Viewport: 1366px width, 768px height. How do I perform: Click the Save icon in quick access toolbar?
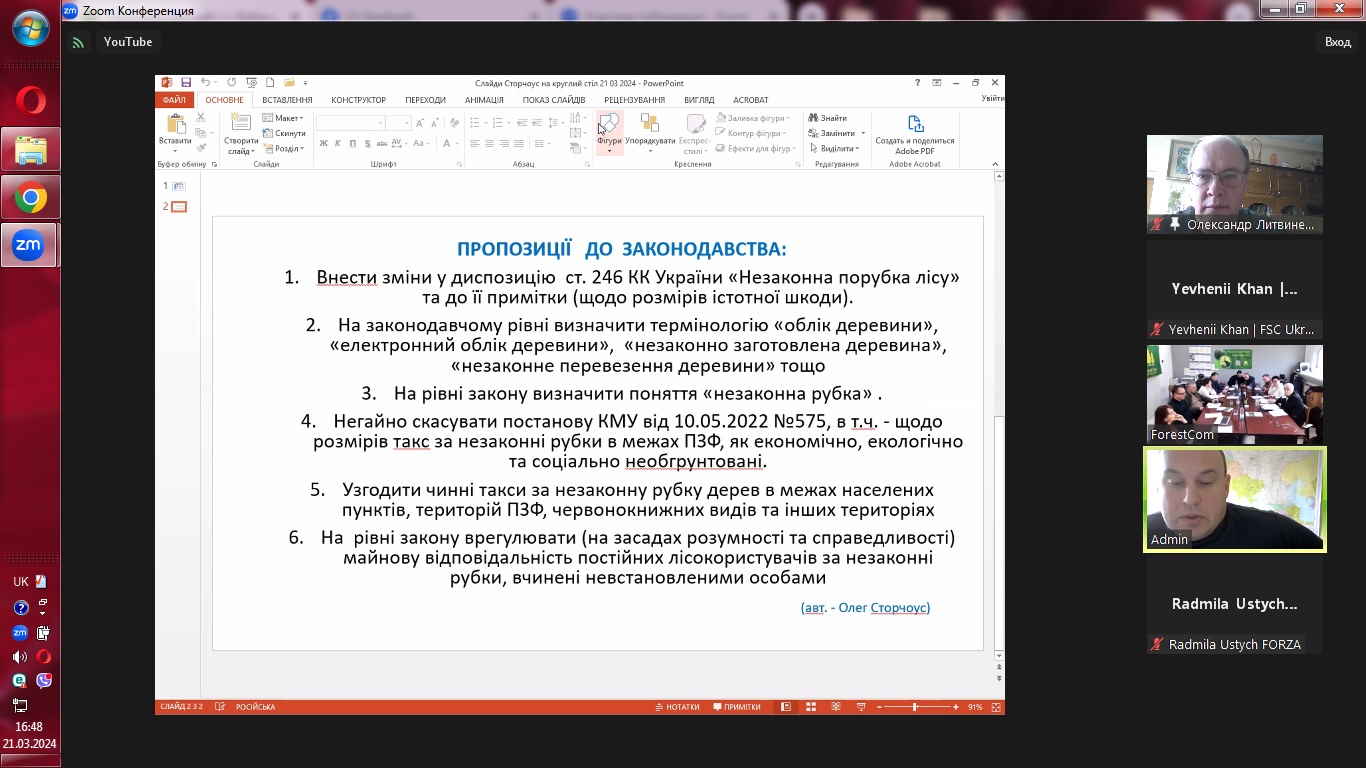coord(186,83)
